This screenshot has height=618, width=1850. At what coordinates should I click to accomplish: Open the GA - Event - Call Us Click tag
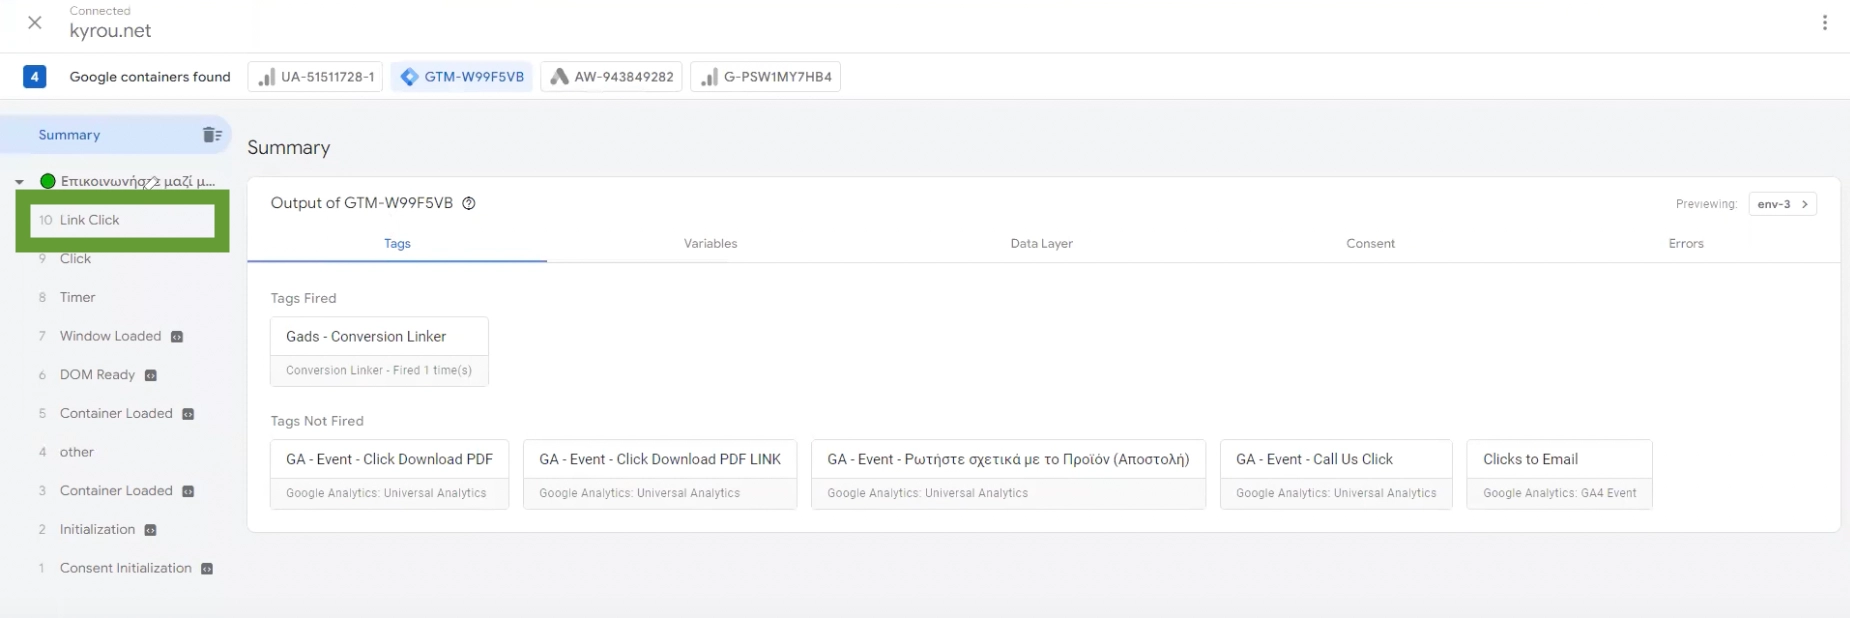click(1336, 474)
